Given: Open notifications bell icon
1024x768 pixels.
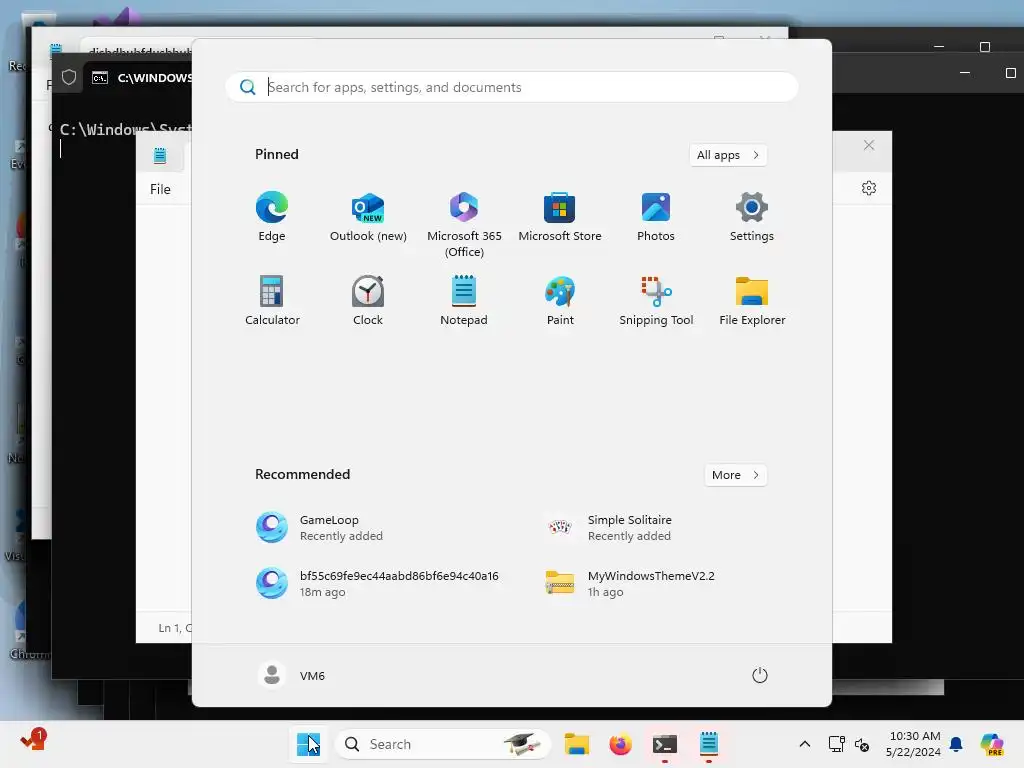Looking at the screenshot, I should pos(956,744).
